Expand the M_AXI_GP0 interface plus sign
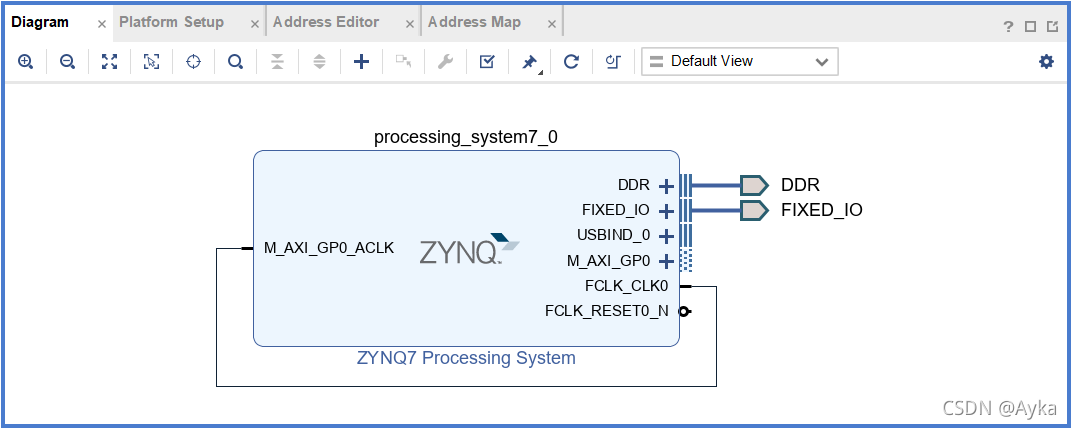 pos(666,261)
